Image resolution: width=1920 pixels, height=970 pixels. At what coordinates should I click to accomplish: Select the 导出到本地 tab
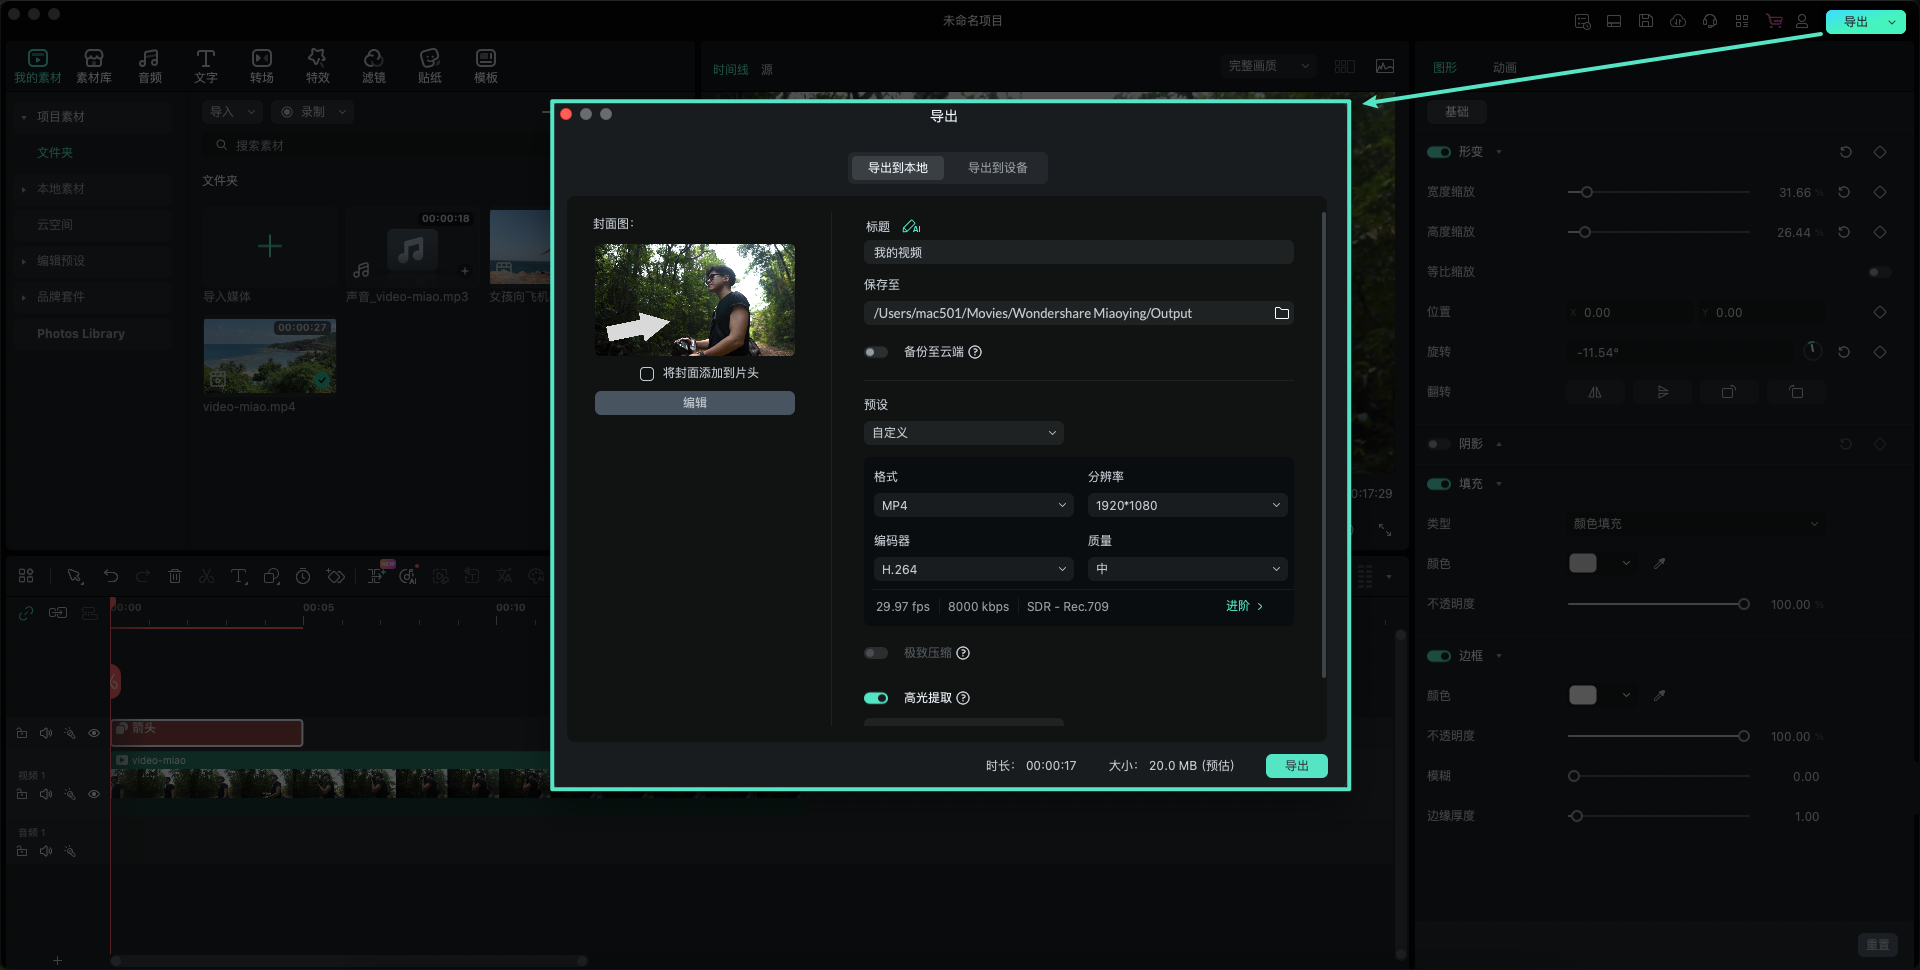point(897,168)
